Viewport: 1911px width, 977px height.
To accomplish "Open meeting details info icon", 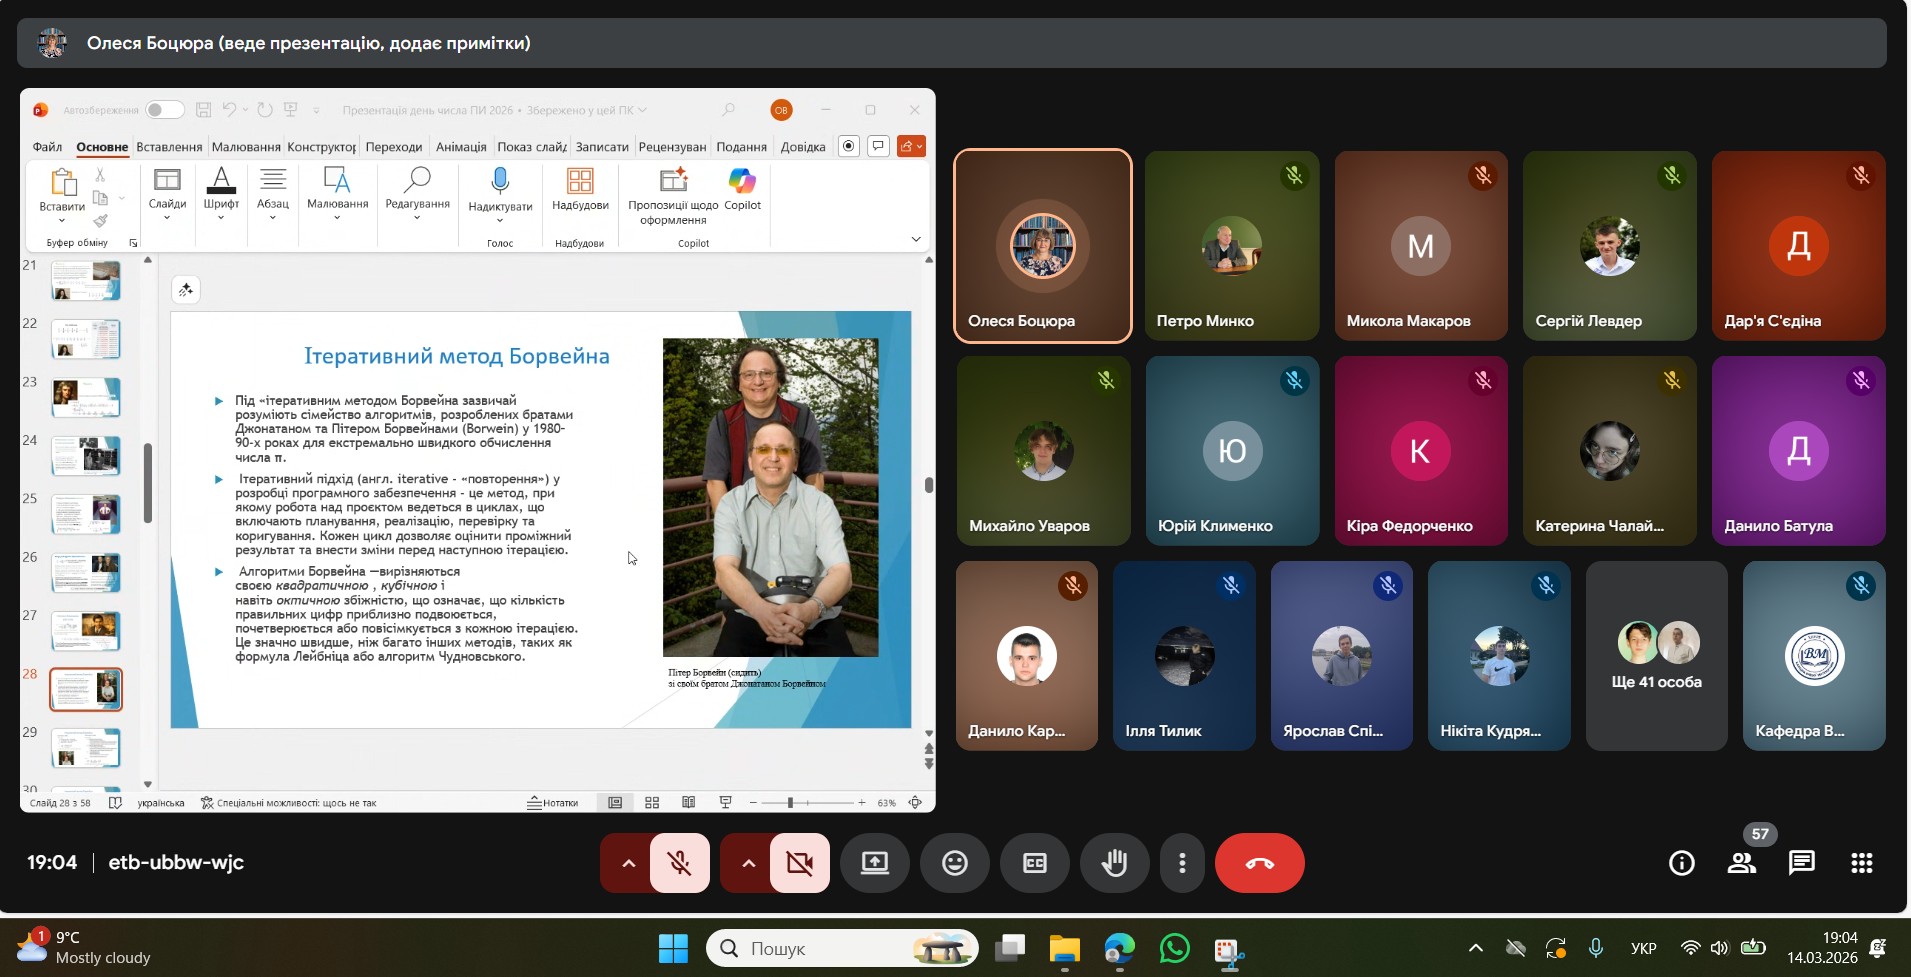I will click(1682, 863).
